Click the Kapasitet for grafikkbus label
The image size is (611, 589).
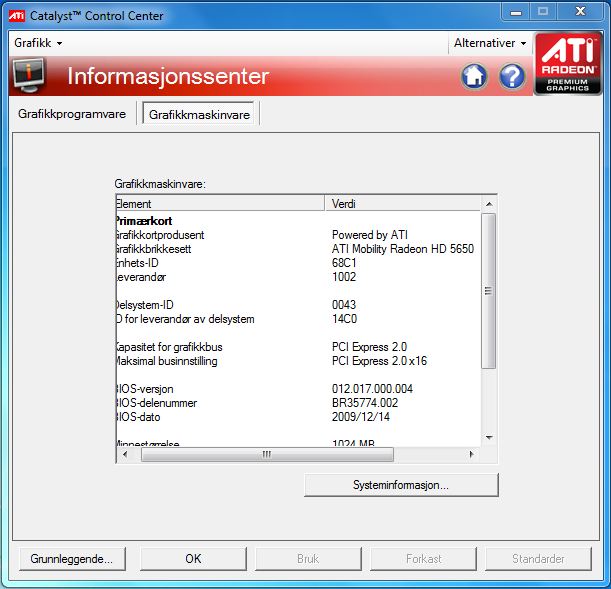coord(170,347)
